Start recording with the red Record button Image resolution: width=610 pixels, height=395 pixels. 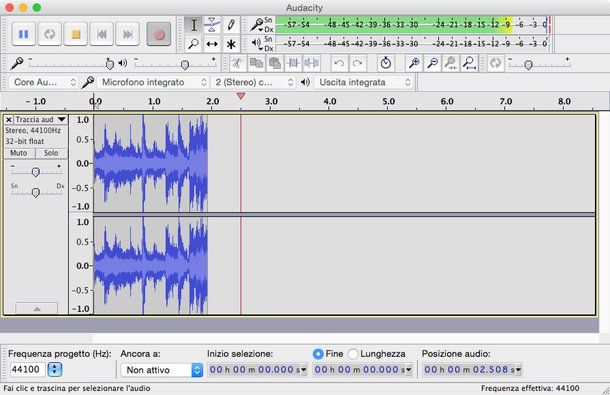coord(158,34)
